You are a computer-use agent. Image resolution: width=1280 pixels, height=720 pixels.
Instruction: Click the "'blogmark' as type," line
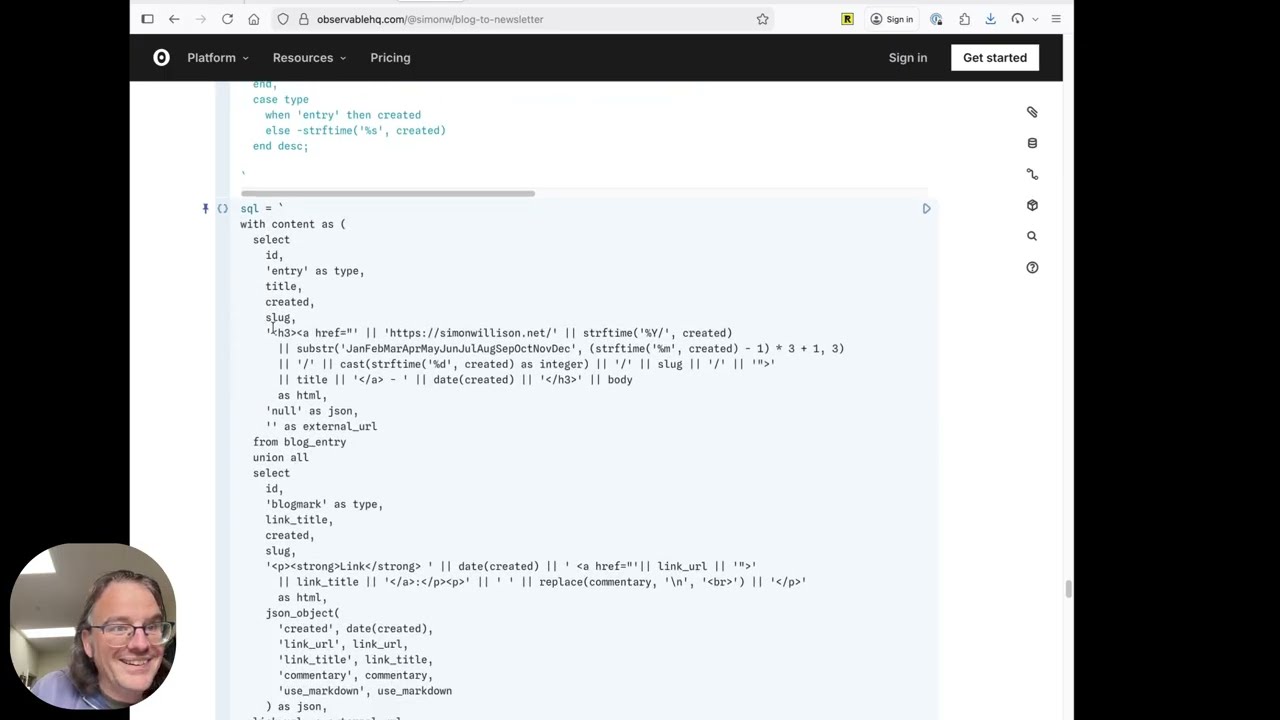[324, 504]
